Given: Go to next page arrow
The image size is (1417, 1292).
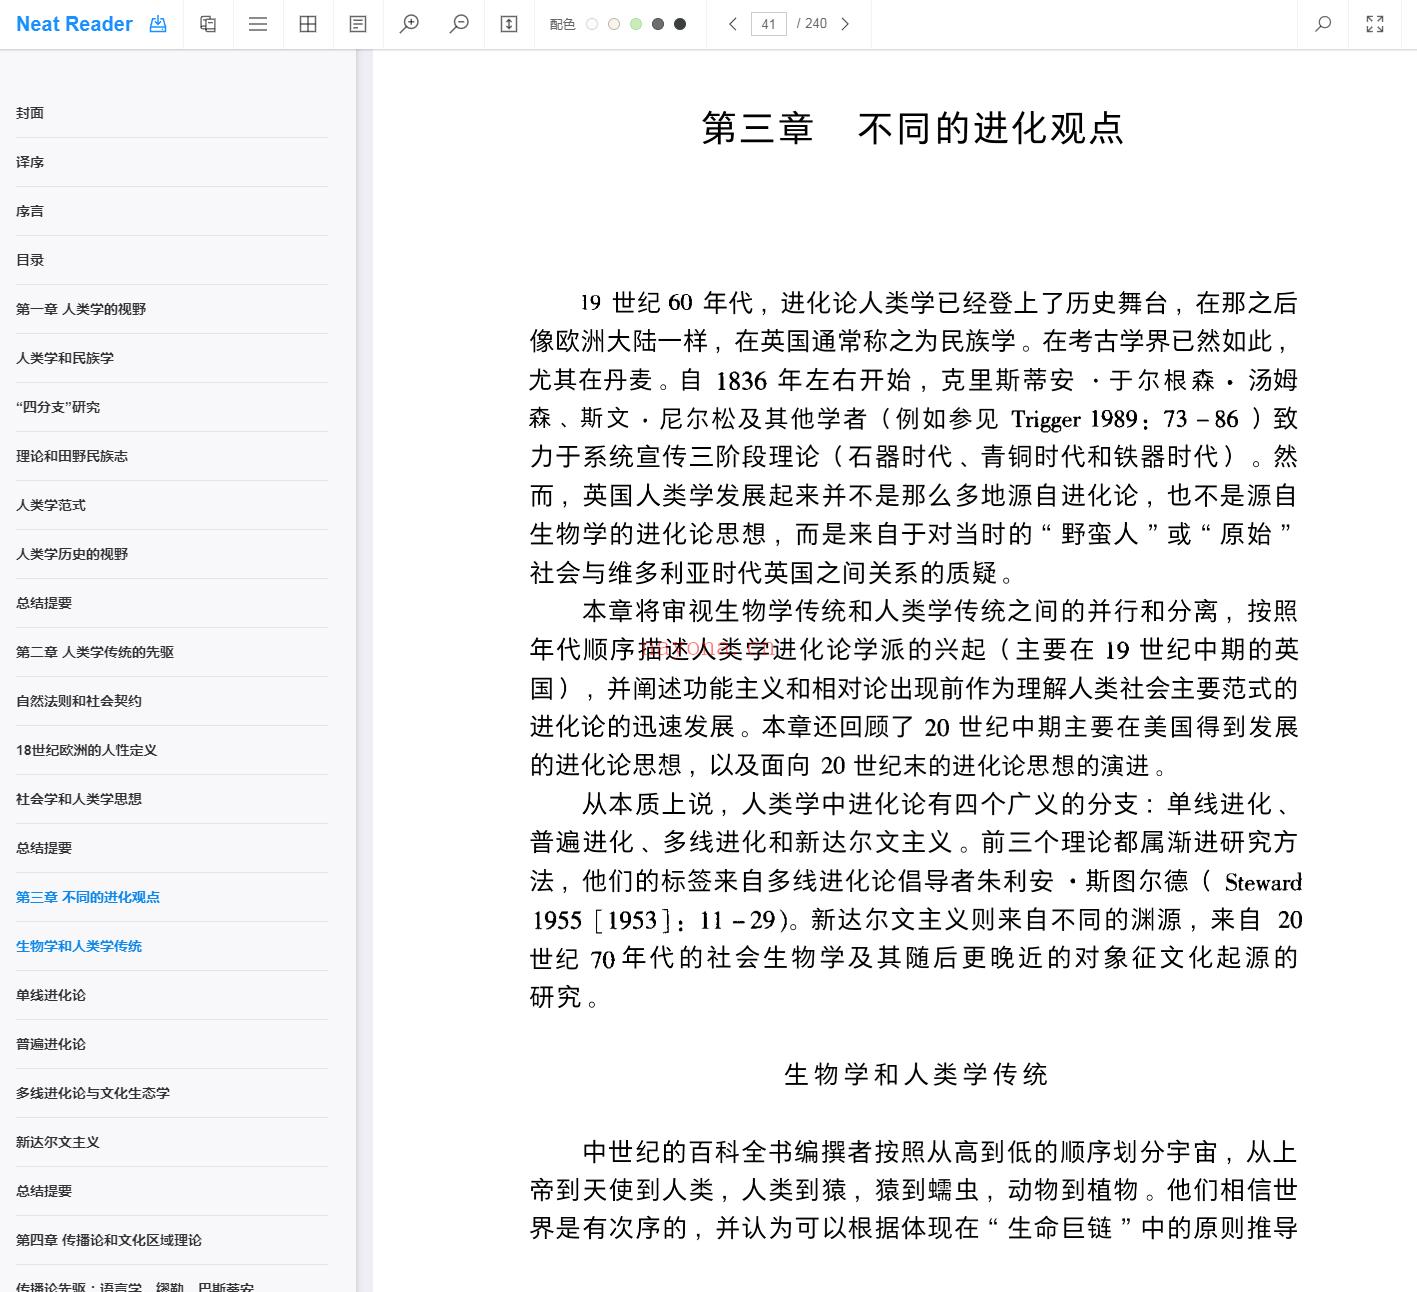Looking at the screenshot, I should (x=845, y=24).
